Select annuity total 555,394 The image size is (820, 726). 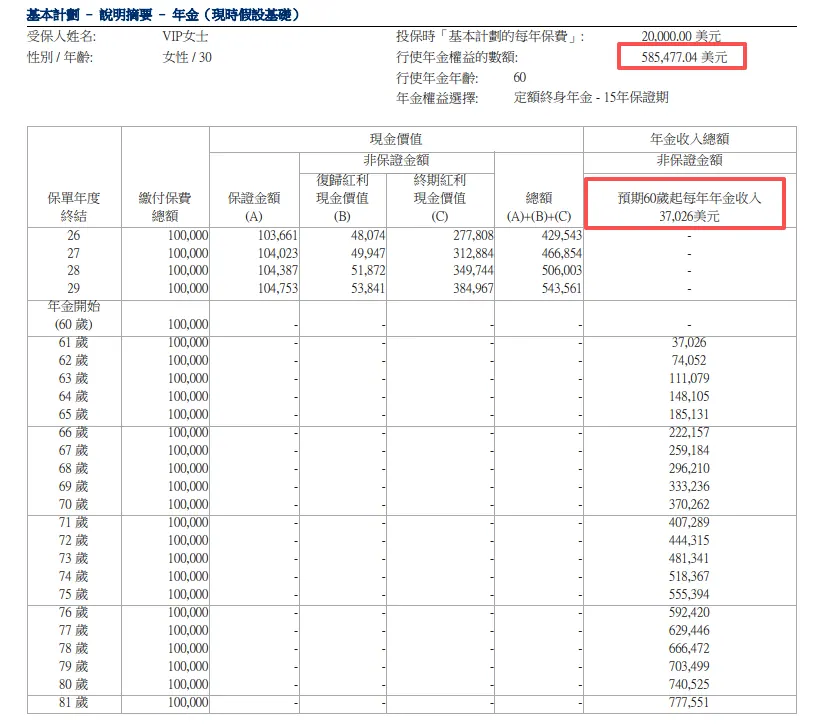(689, 595)
